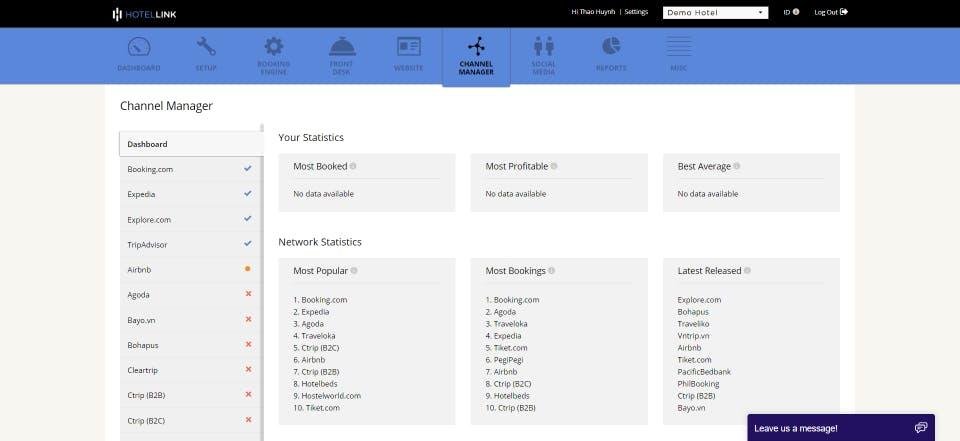Image resolution: width=960 pixels, height=441 pixels.
Task: Open Misc lines icon
Action: tap(678, 47)
